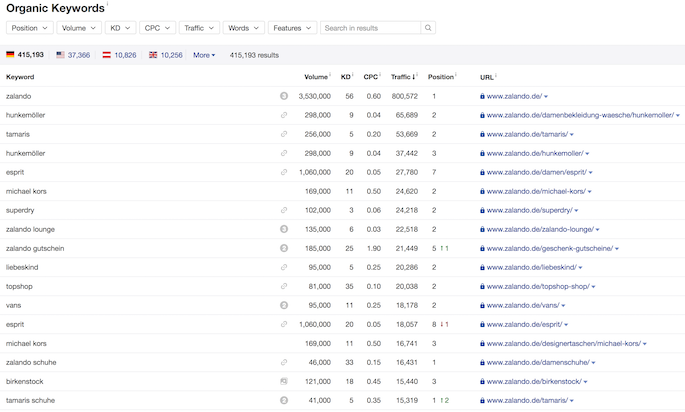Select the US flag country filter

(73, 55)
